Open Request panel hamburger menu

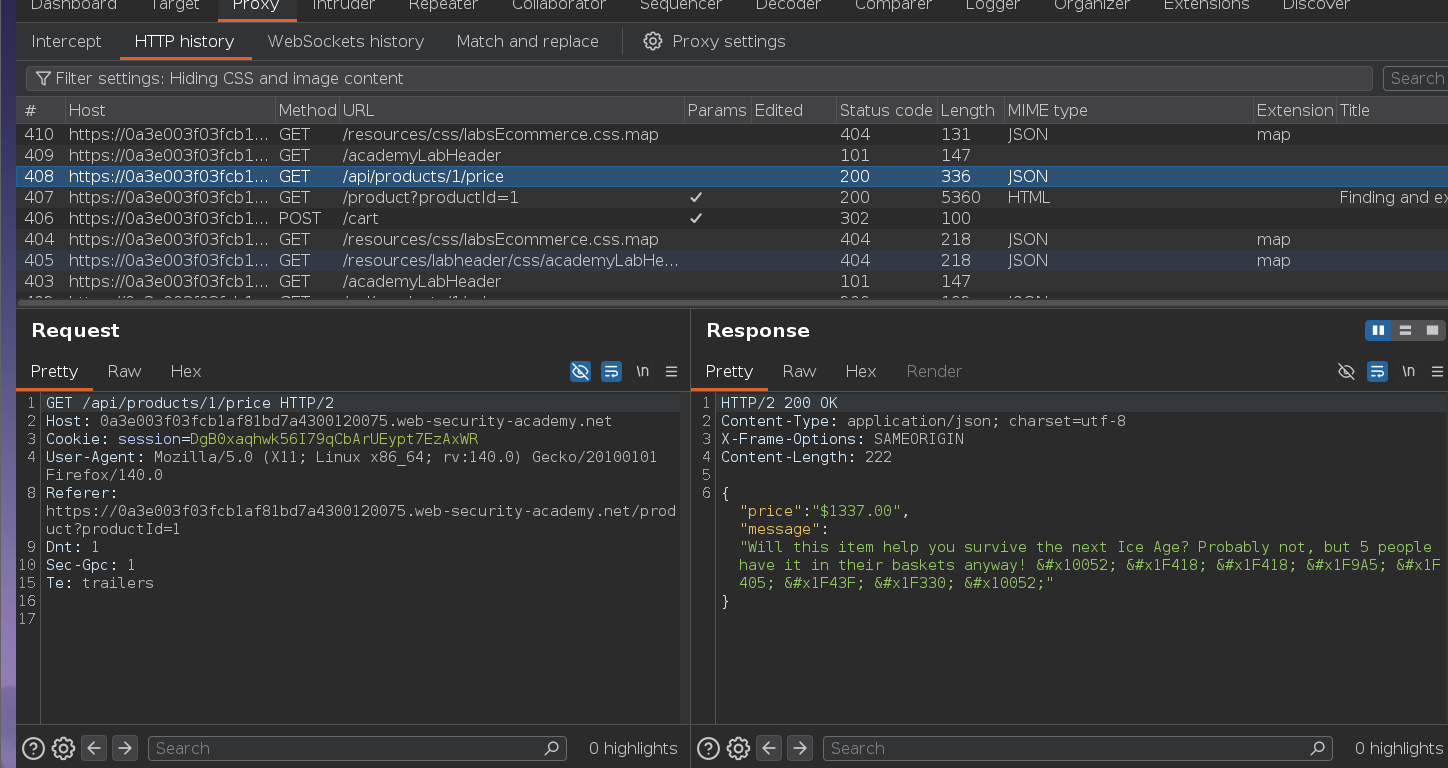coord(671,371)
